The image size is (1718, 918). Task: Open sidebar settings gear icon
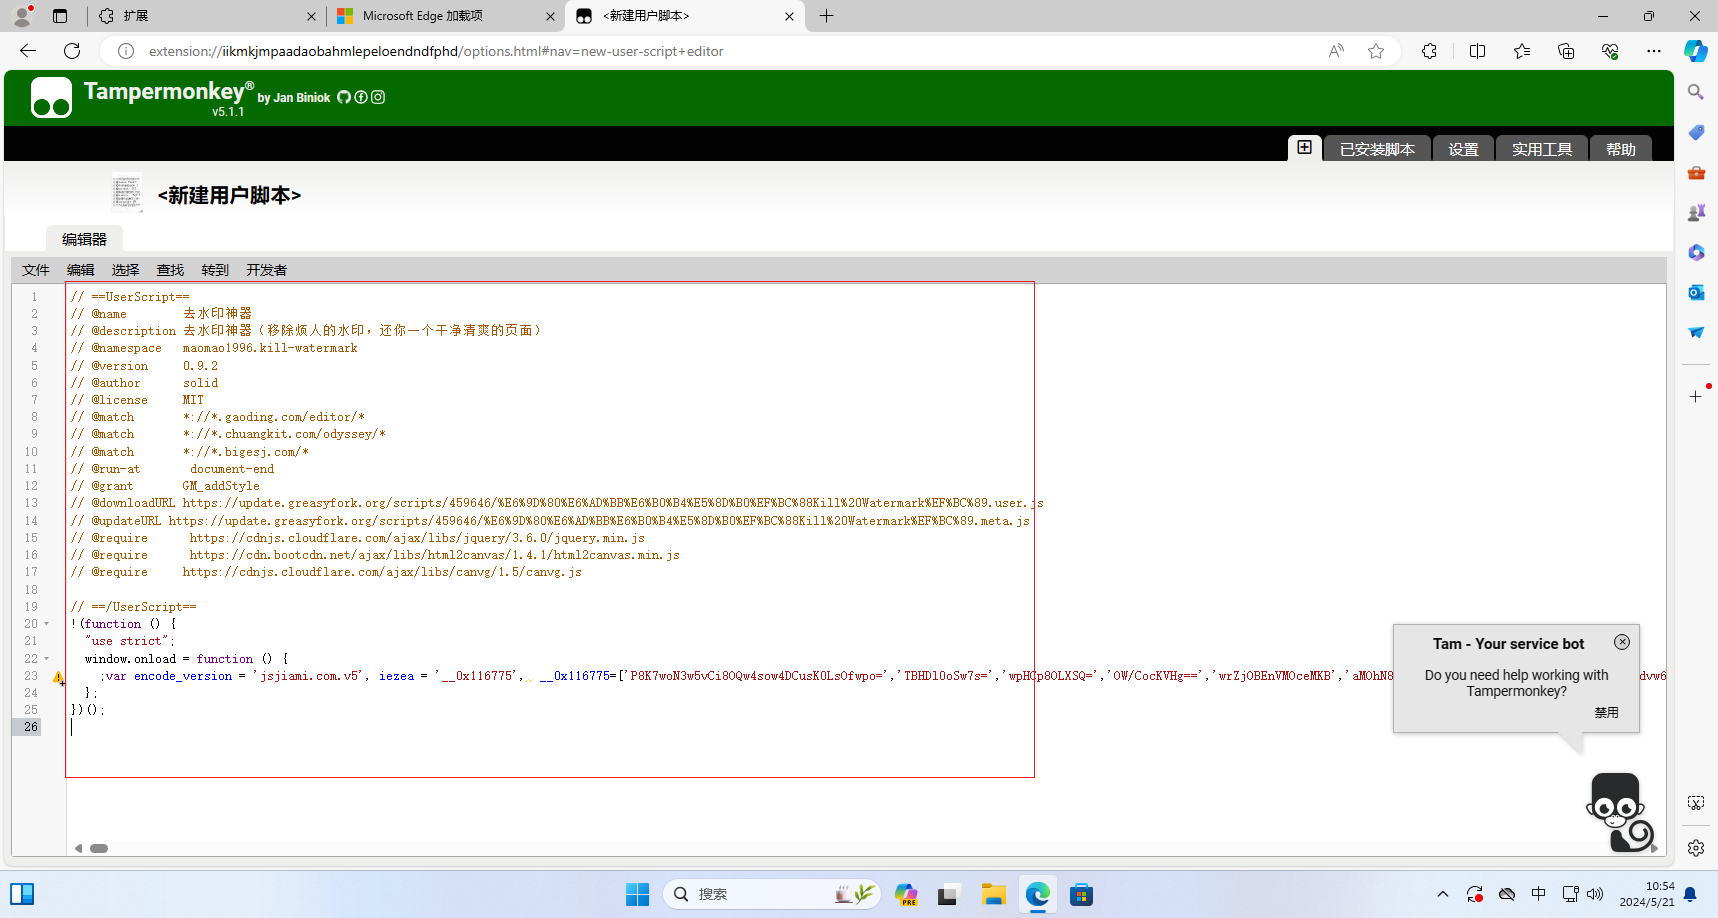pos(1696,848)
